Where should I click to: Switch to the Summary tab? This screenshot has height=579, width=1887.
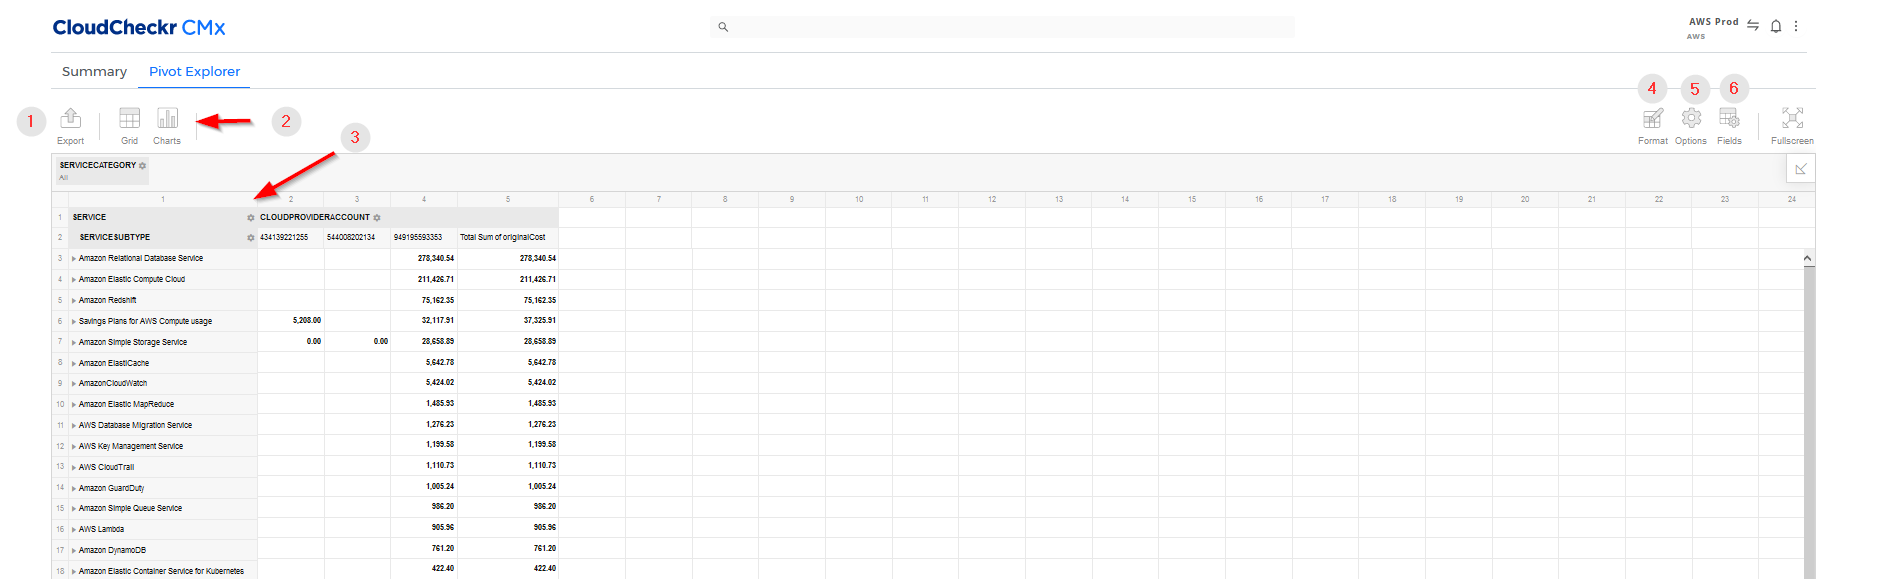(94, 71)
